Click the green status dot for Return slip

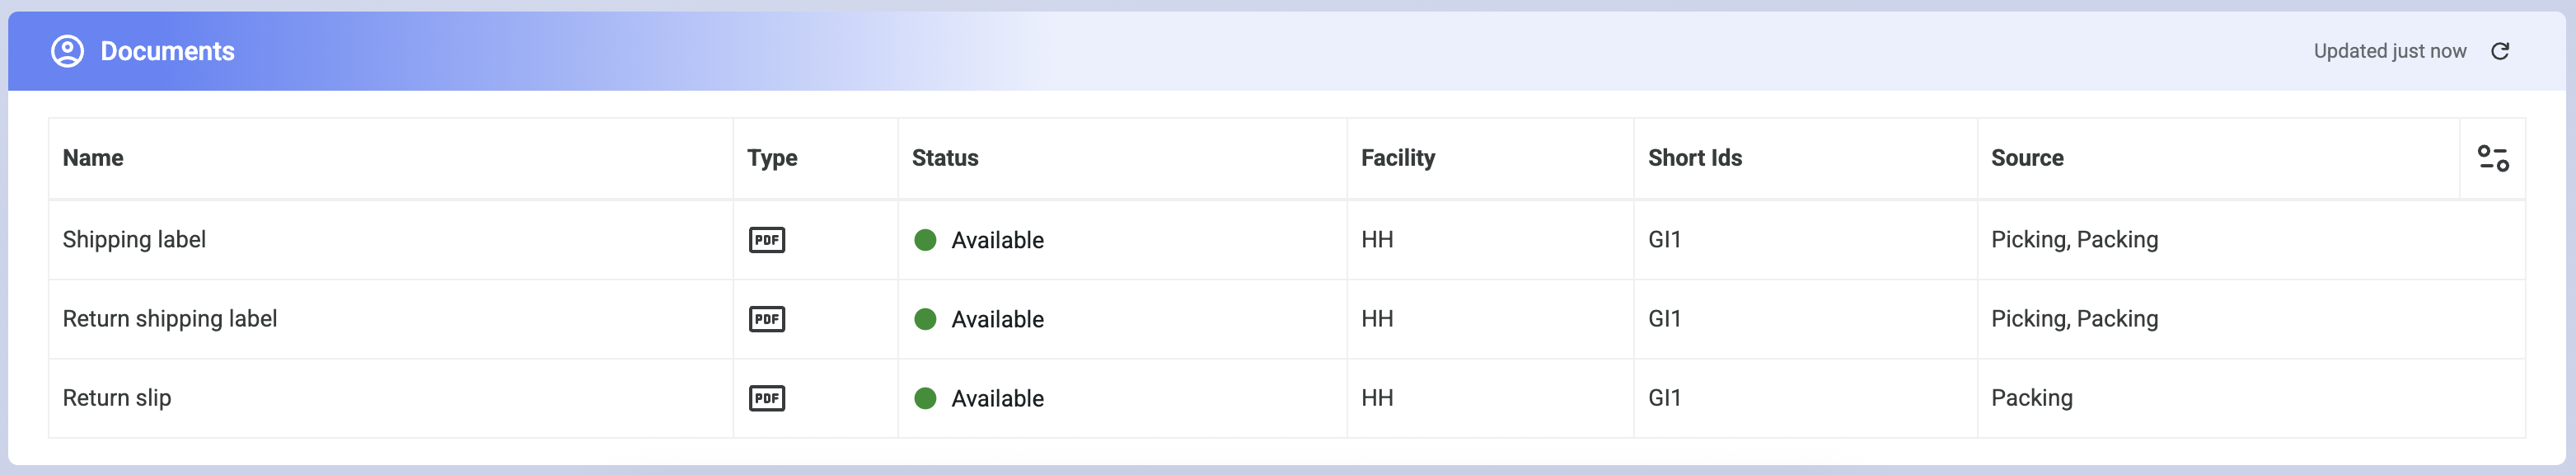tap(925, 398)
